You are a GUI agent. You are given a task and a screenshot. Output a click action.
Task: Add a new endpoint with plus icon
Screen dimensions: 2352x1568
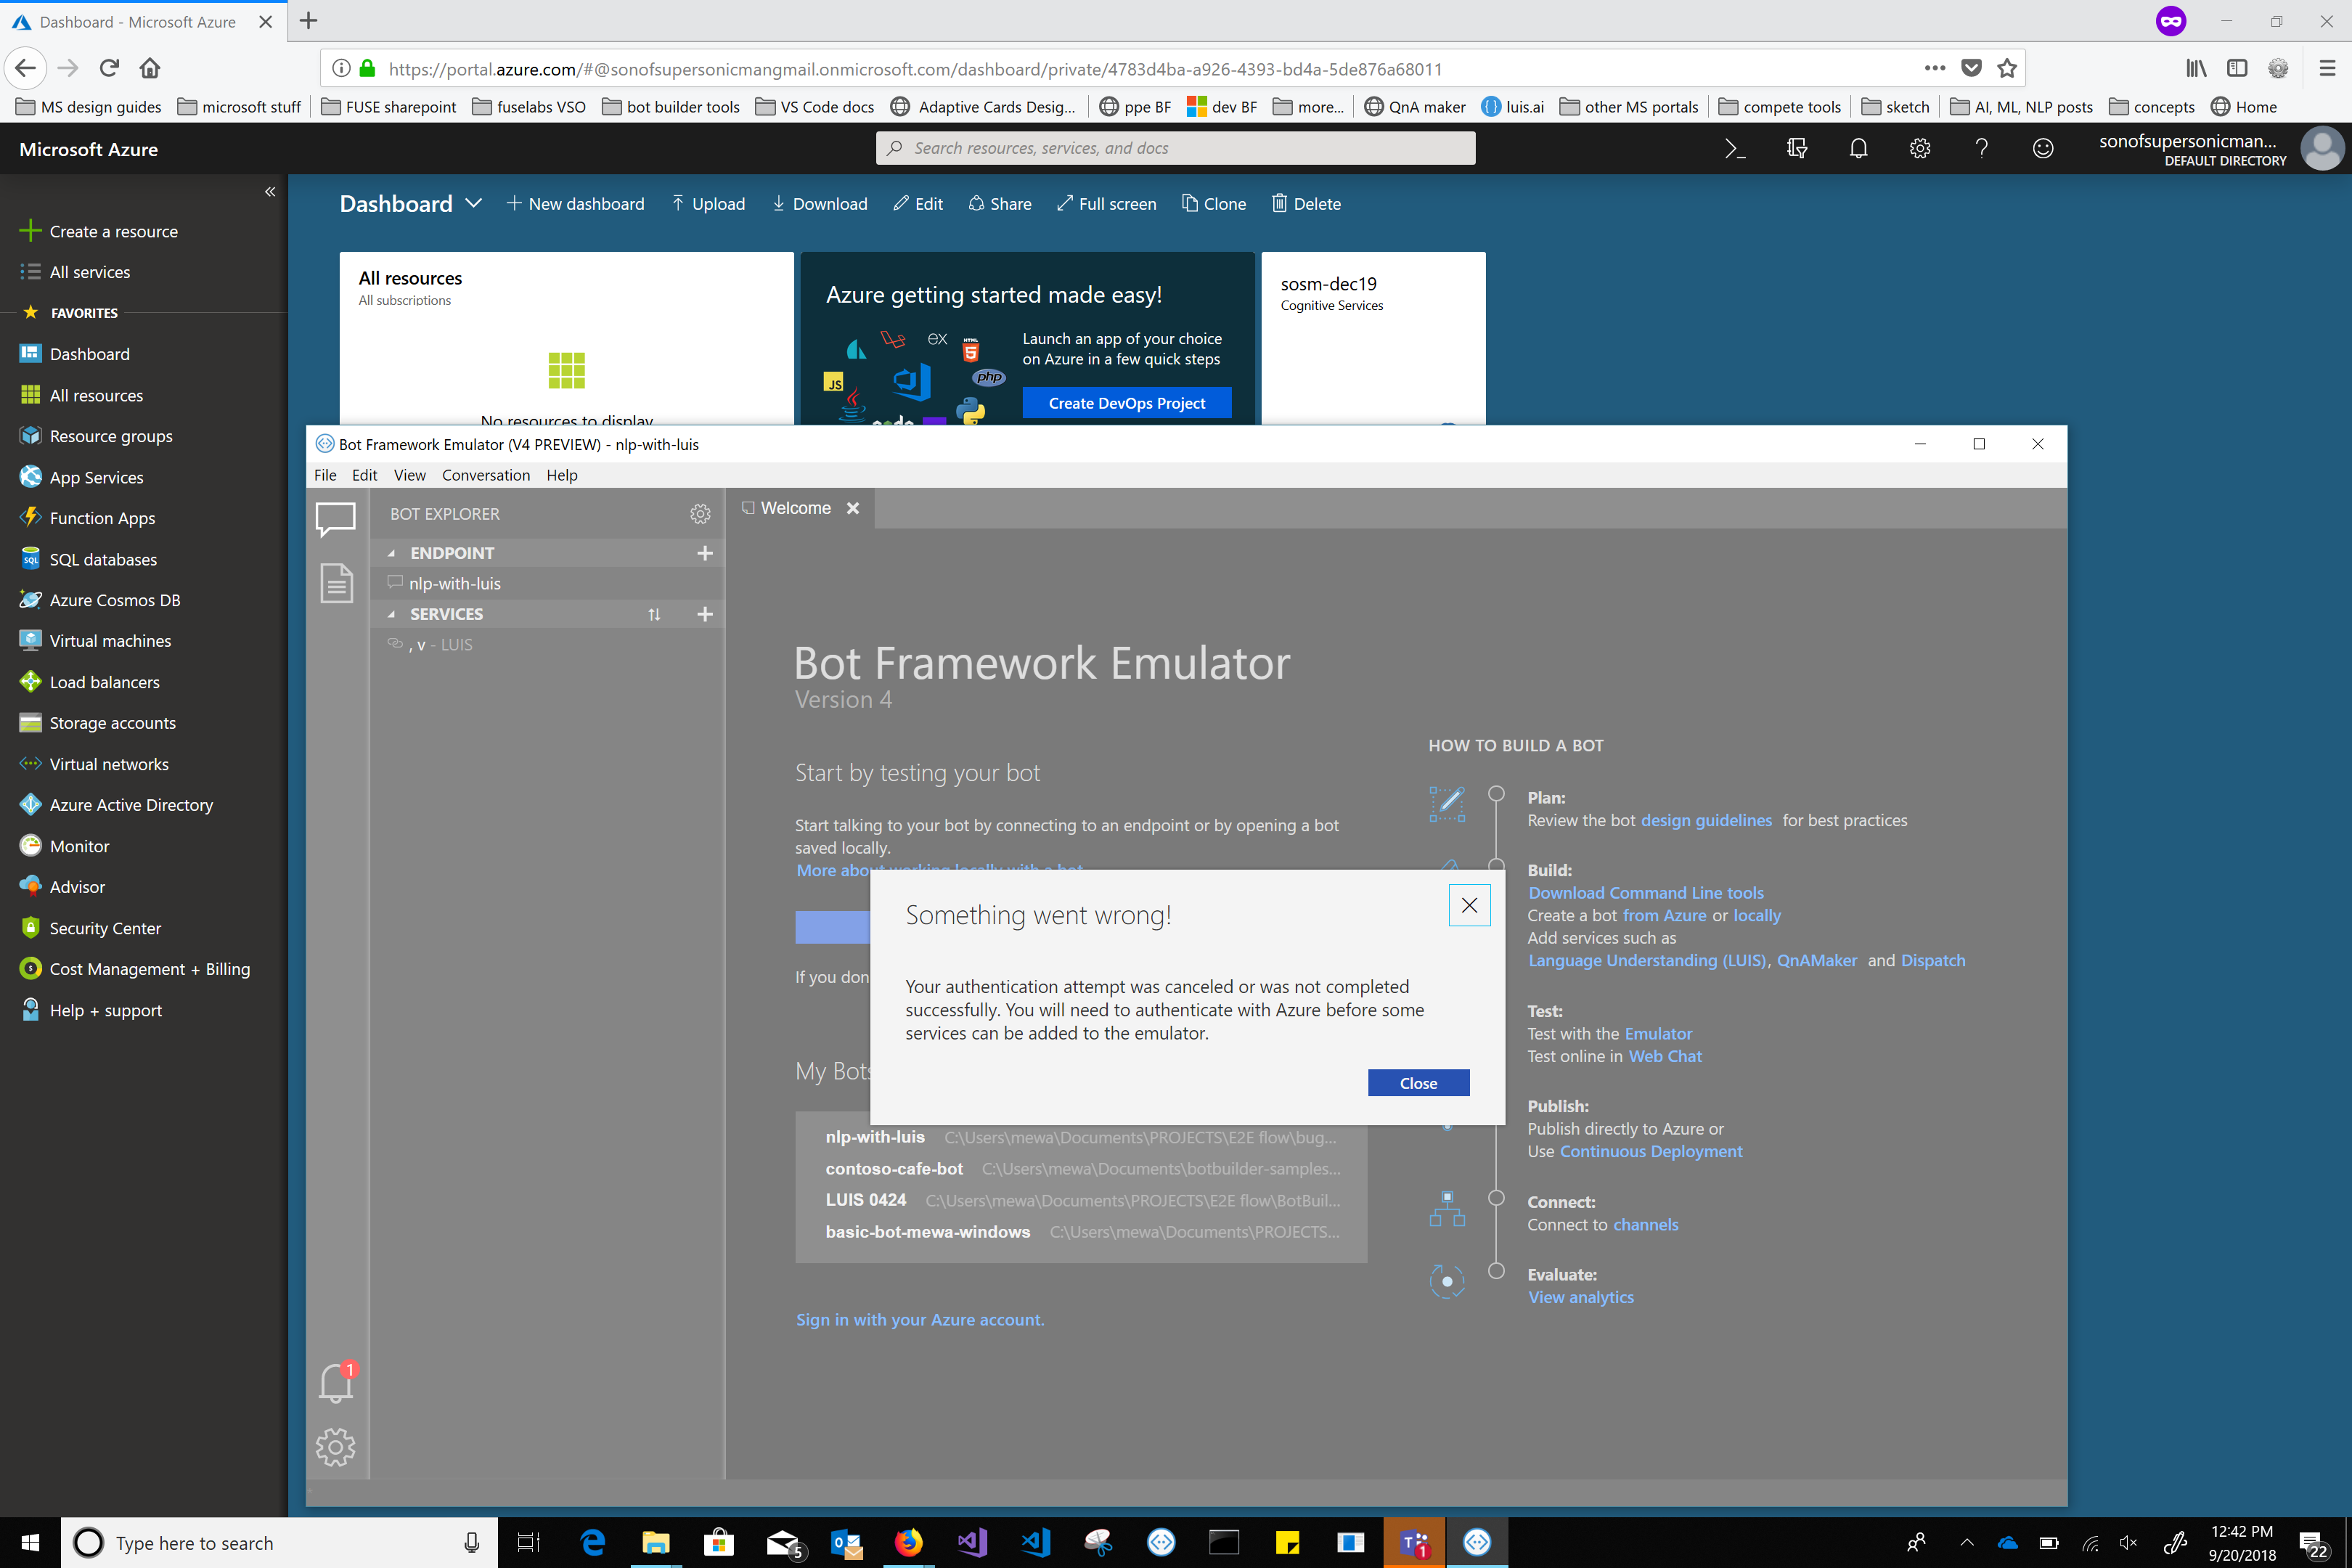[x=705, y=553]
